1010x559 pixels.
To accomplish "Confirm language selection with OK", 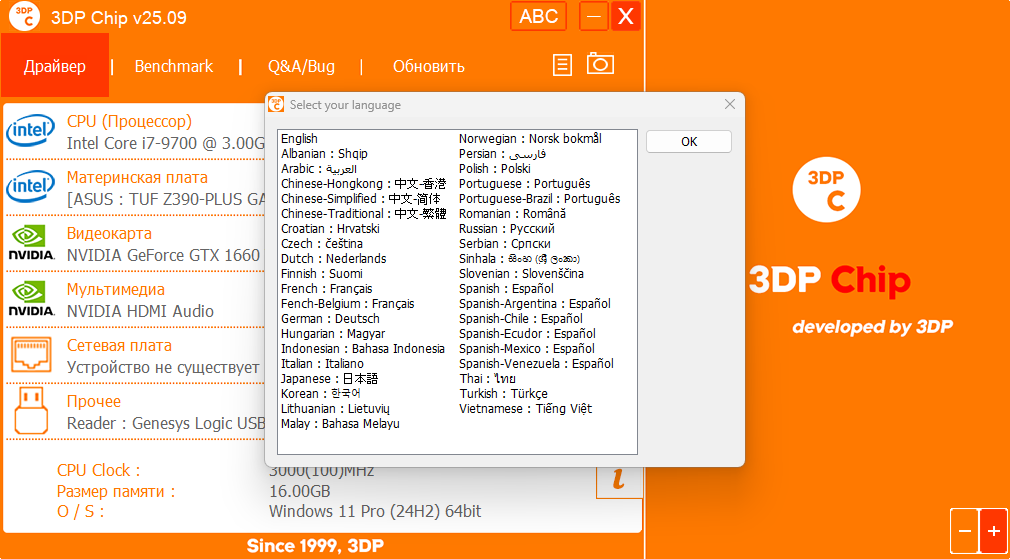I will tap(689, 142).
